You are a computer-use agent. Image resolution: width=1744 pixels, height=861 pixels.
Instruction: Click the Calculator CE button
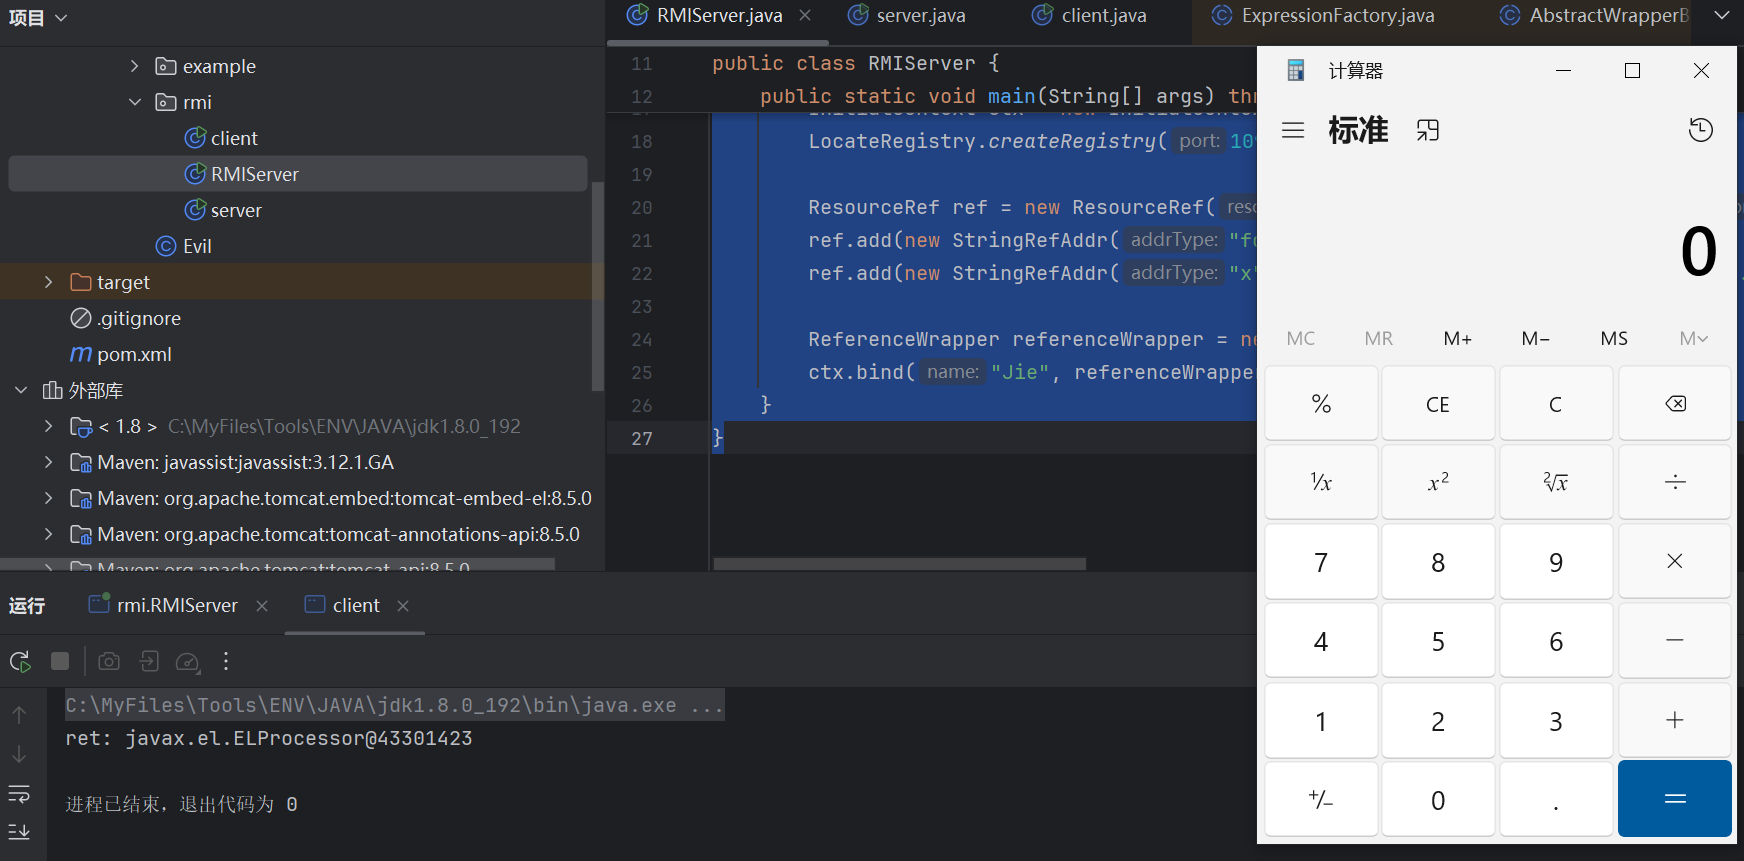coord(1438,404)
